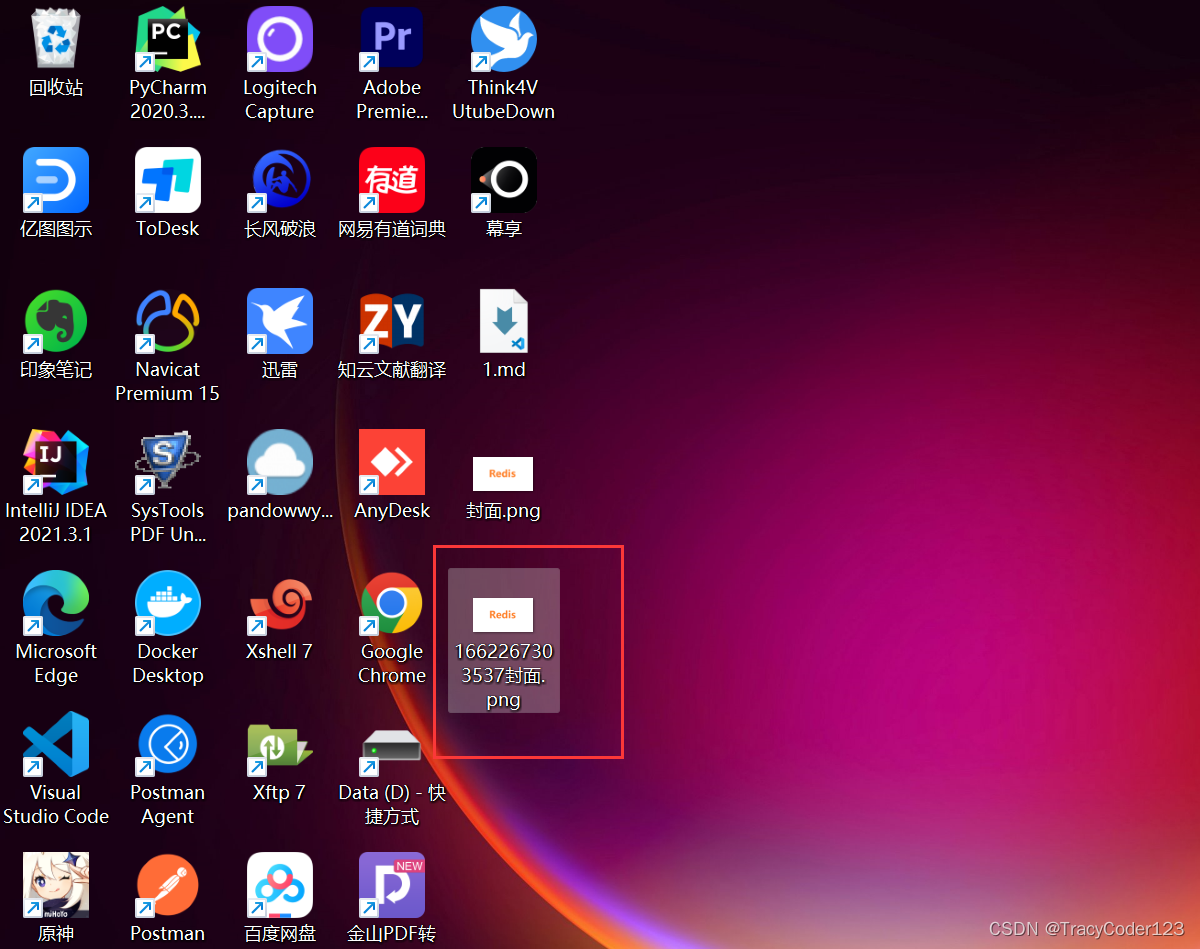Select the 封面.png image file

click(503, 474)
